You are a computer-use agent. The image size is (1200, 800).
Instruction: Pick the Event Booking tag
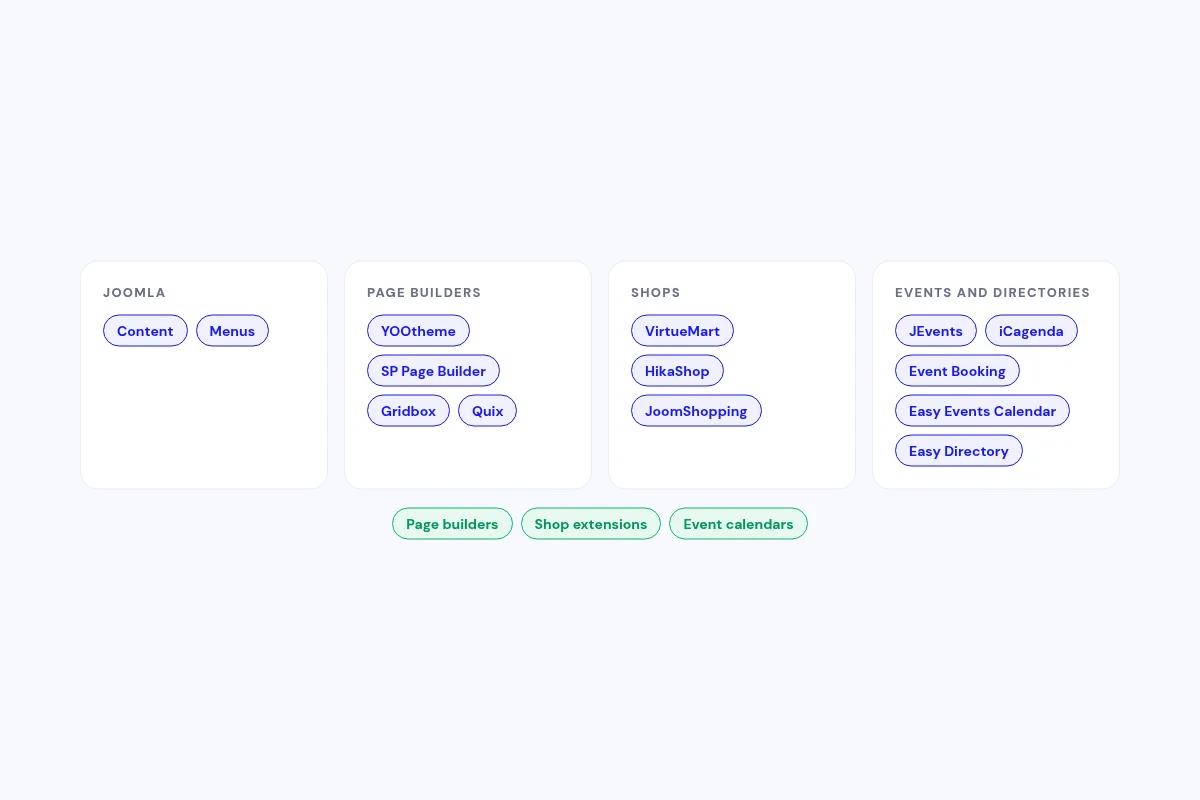957,371
